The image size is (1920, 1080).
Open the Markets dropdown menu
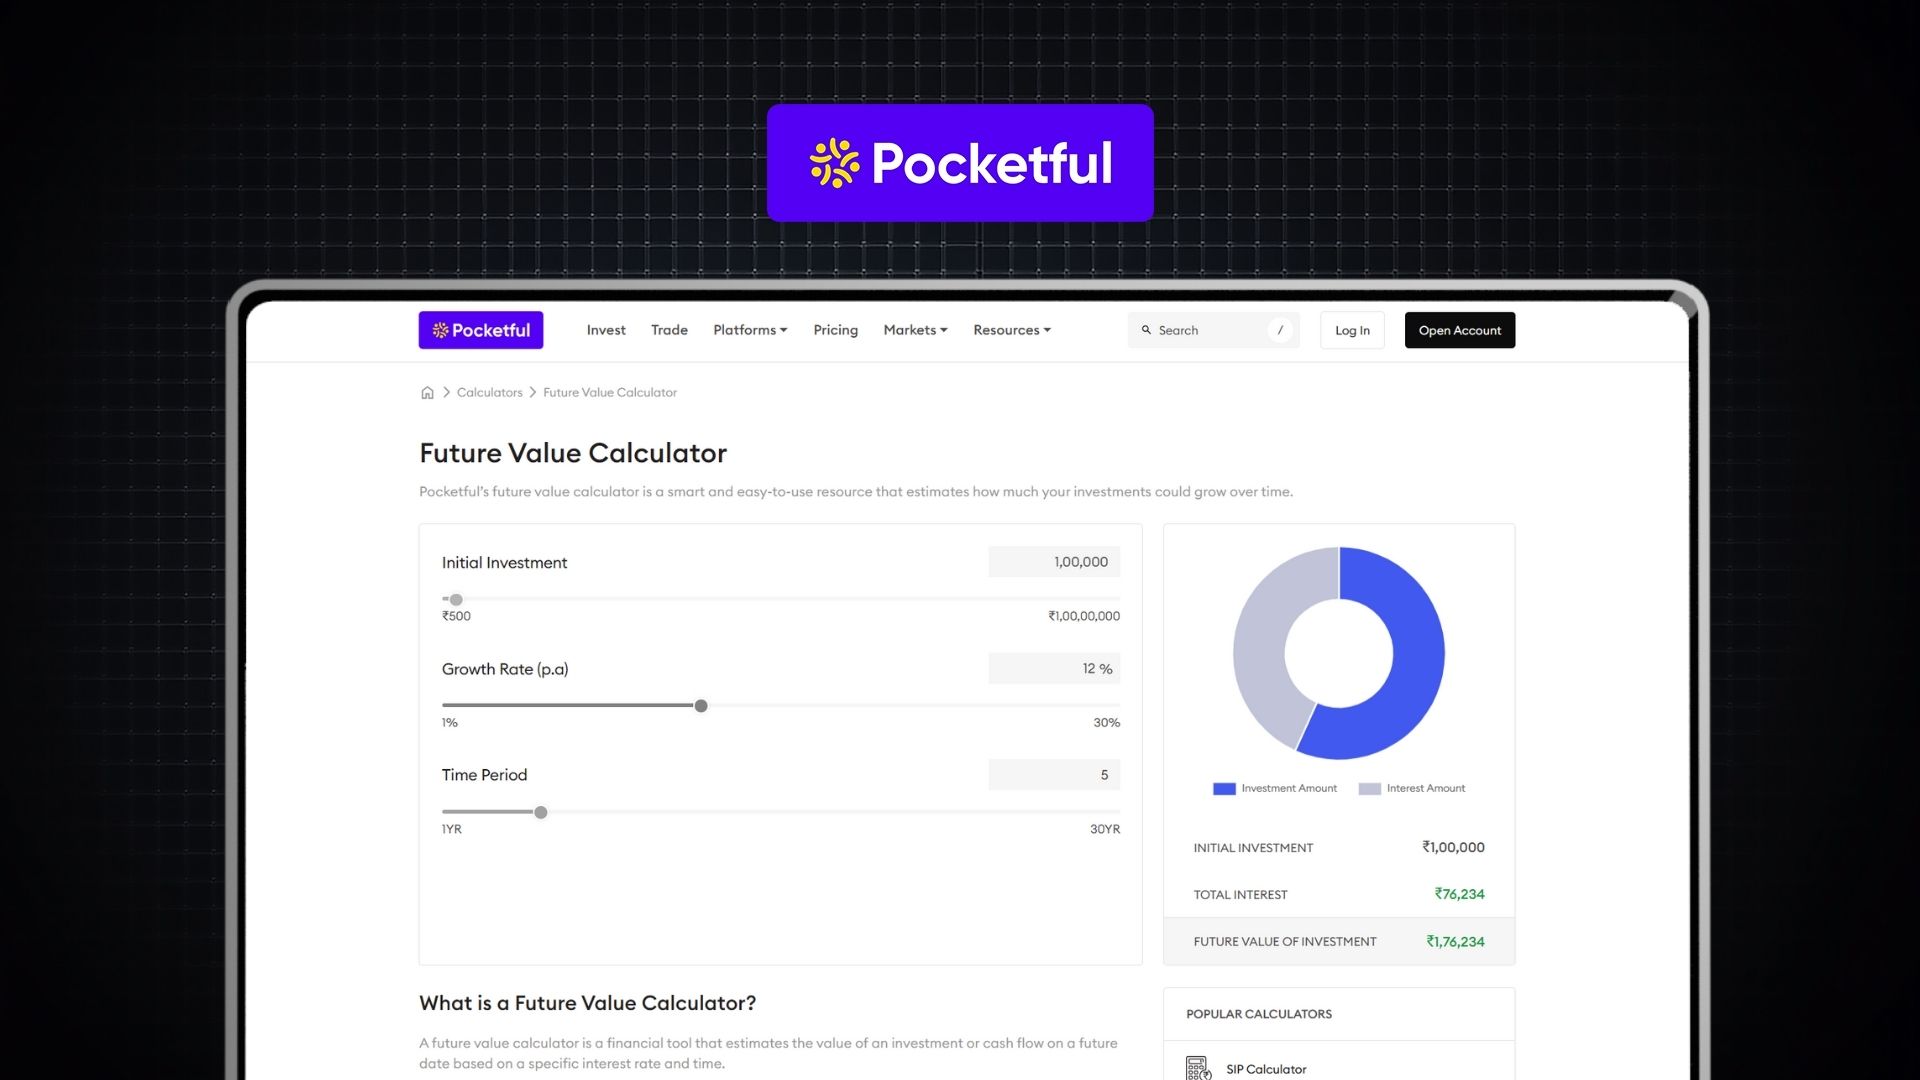914,330
